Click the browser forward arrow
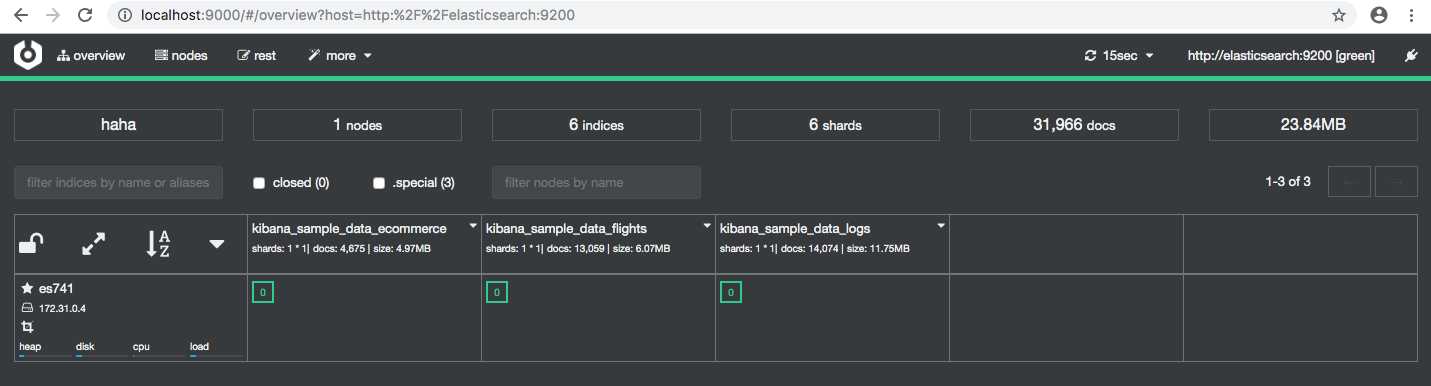1431x386 pixels. point(53,15)
